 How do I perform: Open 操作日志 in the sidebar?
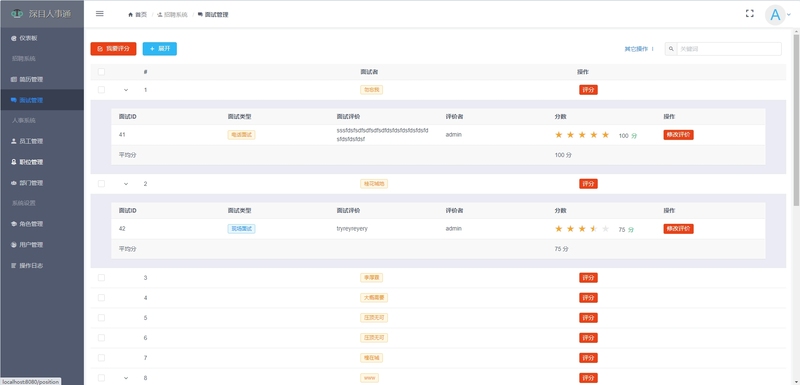click(x=42, y=266)
